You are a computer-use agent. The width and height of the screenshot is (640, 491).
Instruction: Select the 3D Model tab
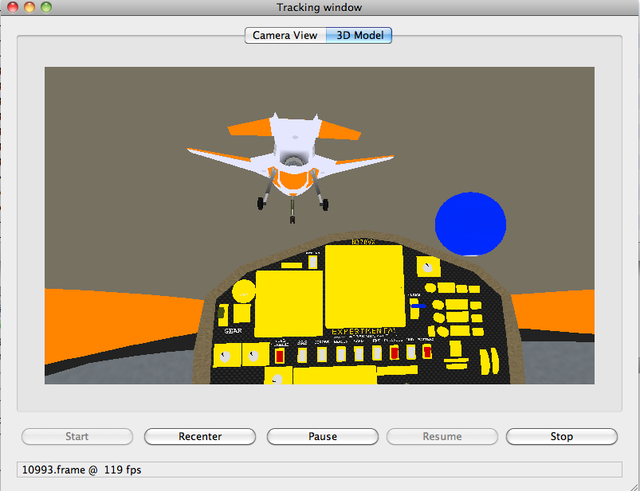360,35
